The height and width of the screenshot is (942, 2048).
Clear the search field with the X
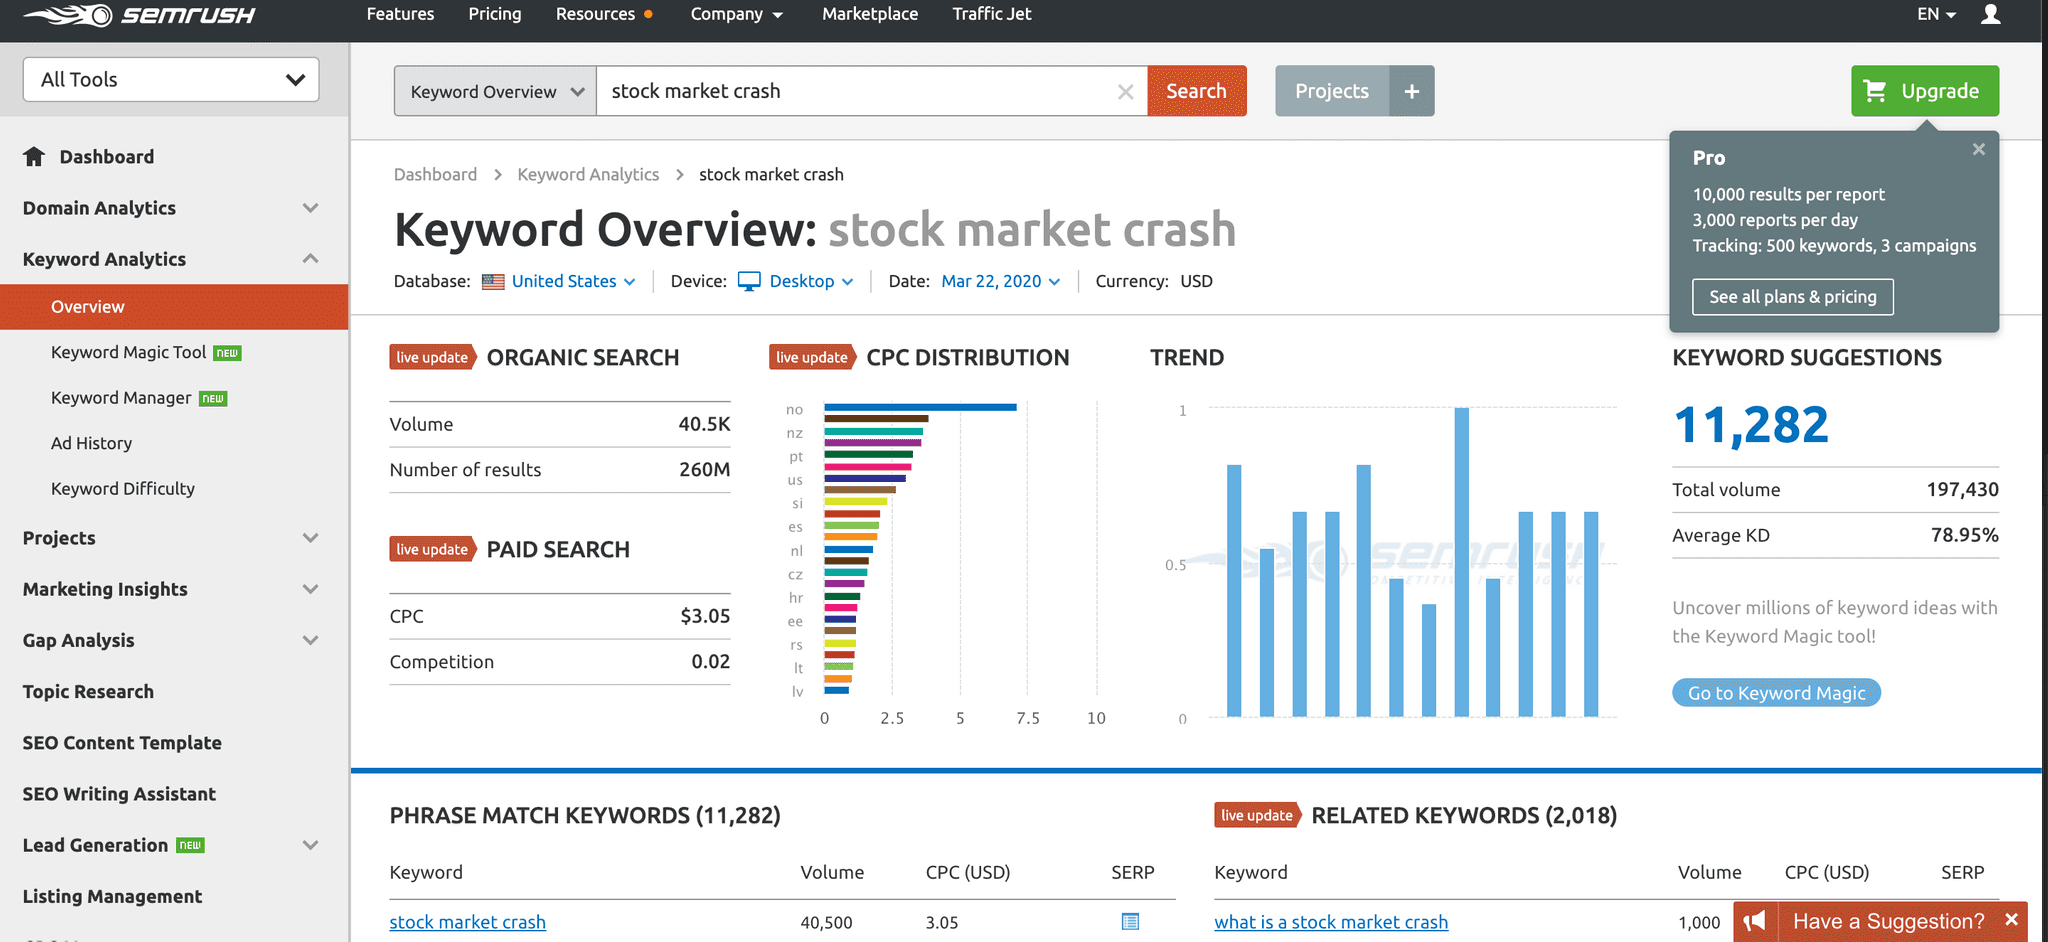coord(1125,91)
